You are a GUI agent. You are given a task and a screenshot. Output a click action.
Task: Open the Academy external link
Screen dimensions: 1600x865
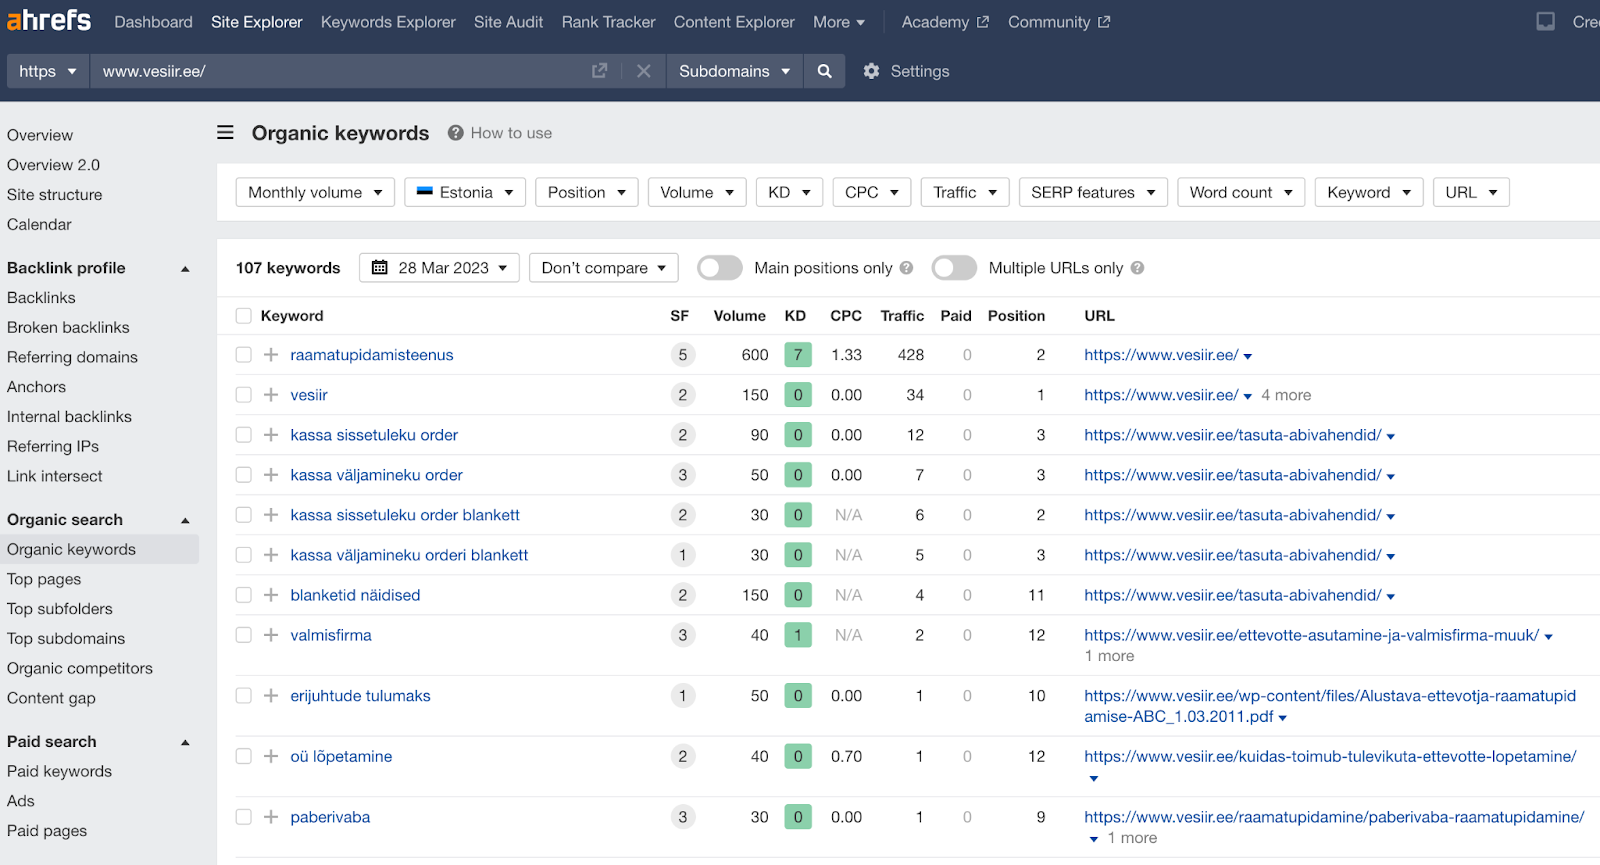tap(945, 22)
